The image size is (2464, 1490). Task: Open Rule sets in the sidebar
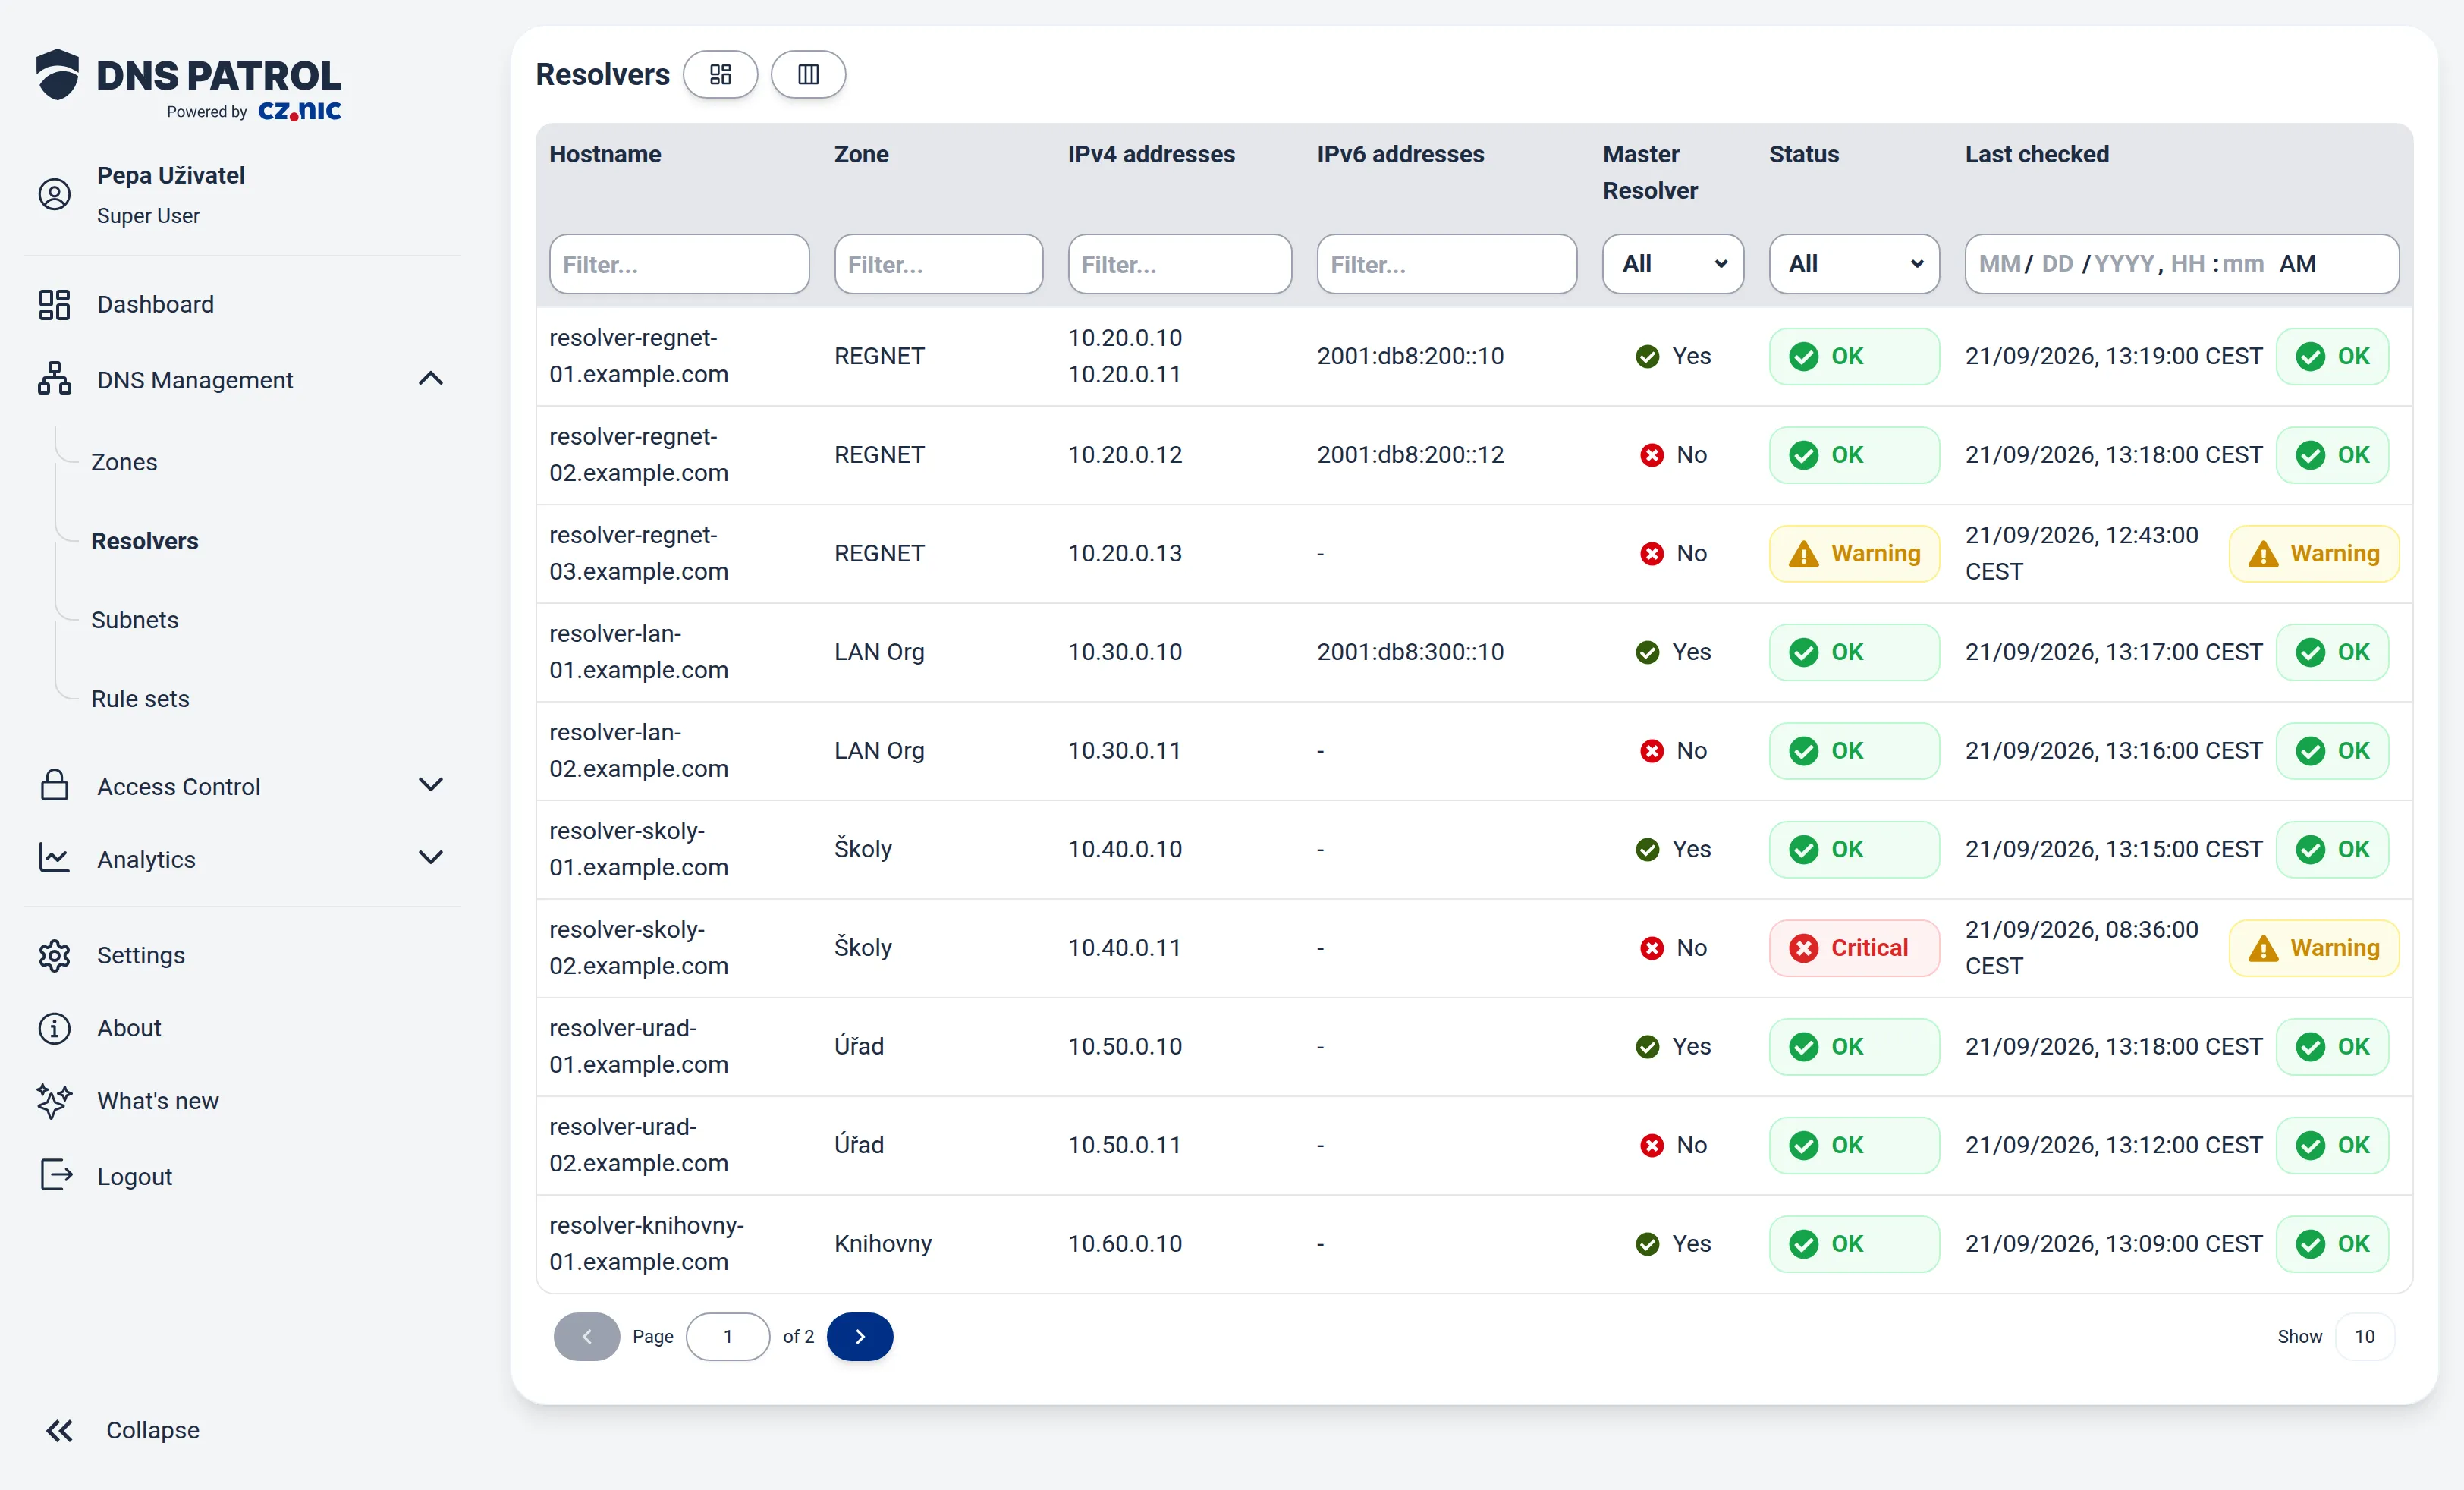point(140,699)
